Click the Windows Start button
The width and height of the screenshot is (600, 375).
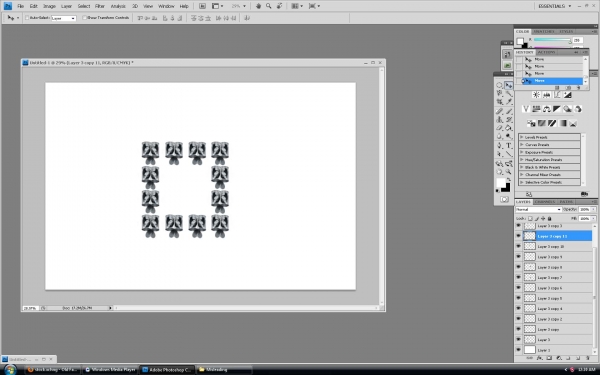click(10, 370)
